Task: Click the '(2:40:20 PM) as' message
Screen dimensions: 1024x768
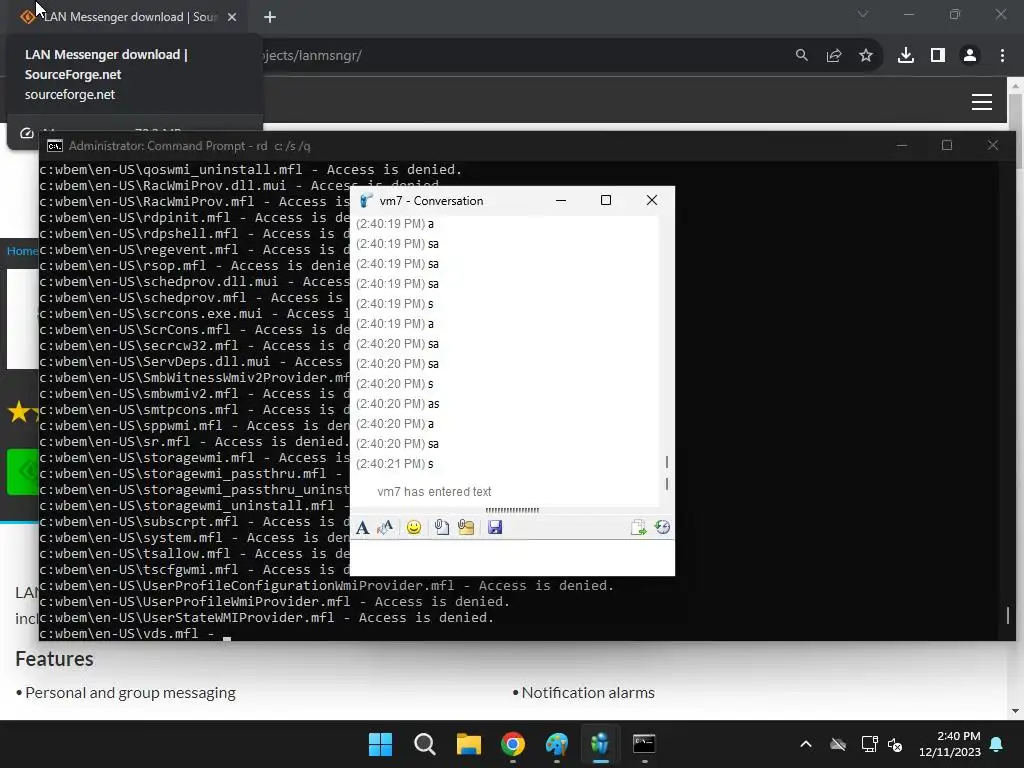Action: point(398,404)
